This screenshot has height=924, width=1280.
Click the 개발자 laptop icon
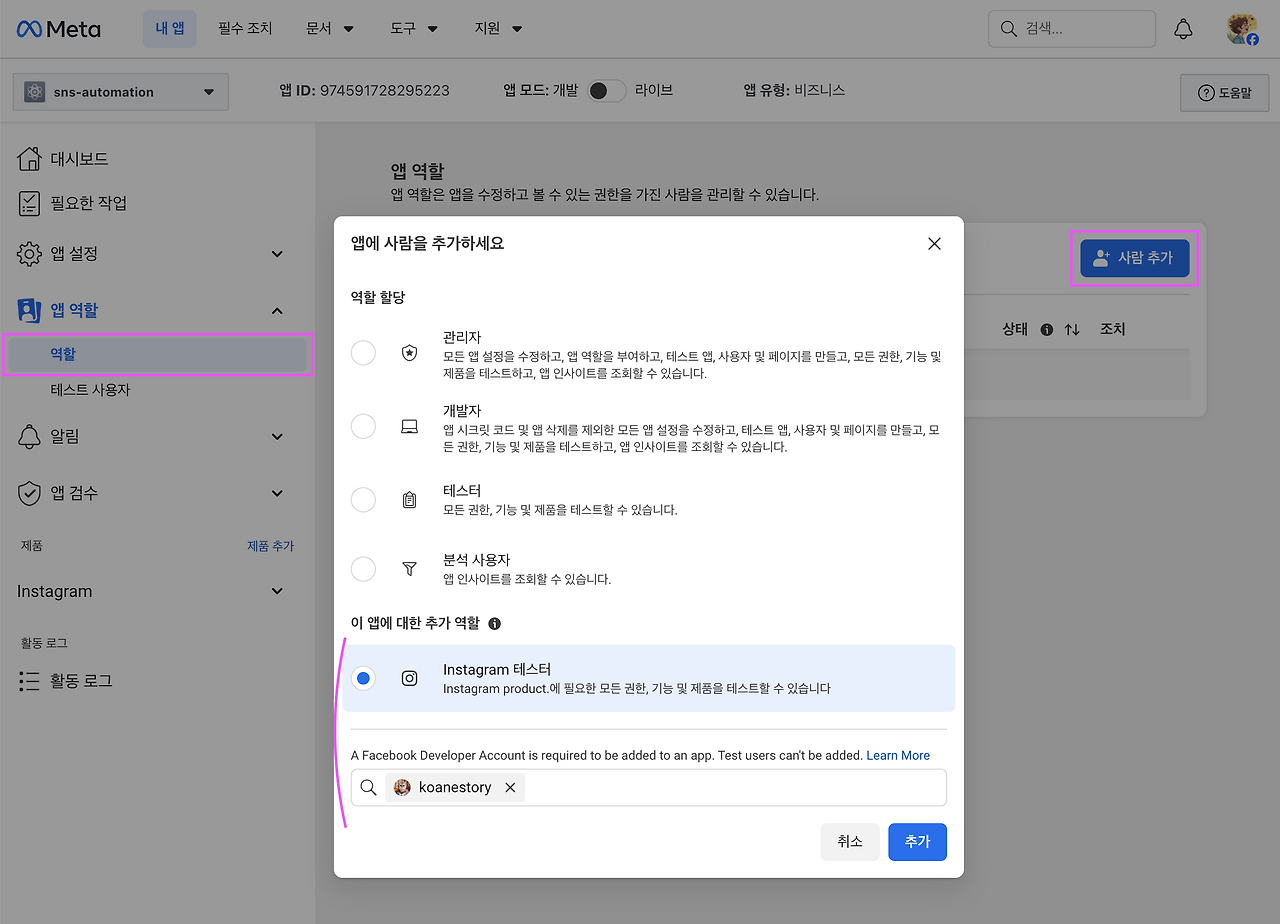click(x=409, y=427)
